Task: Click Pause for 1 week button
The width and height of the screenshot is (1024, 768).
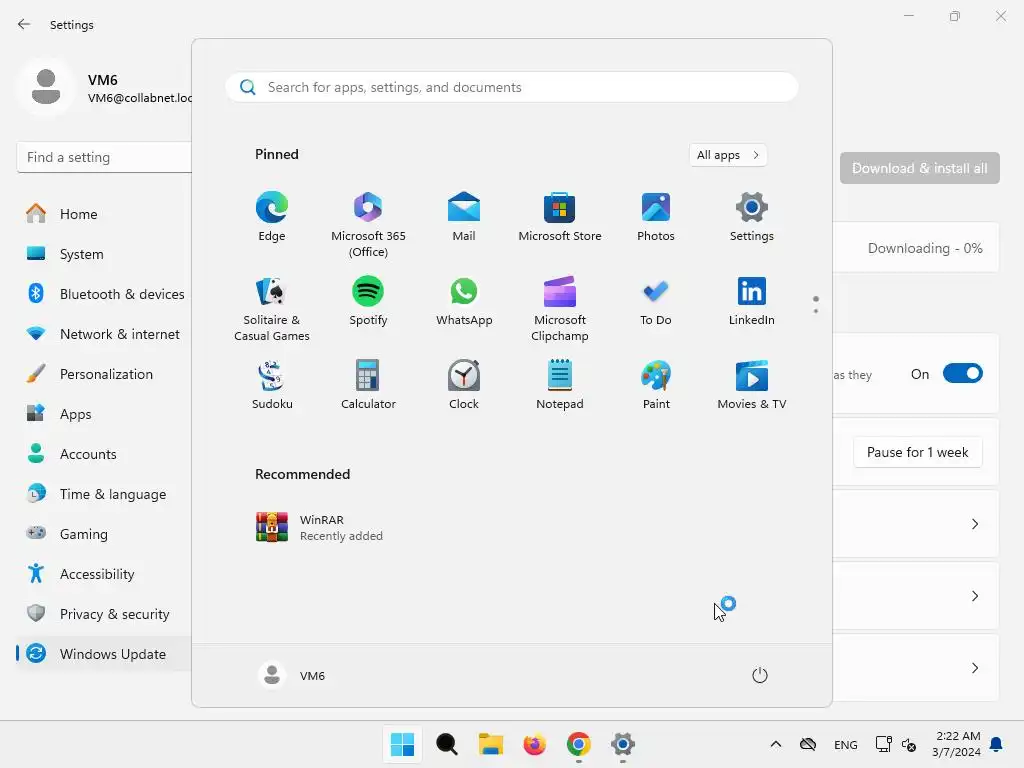Action: click(x=918, y=452)
